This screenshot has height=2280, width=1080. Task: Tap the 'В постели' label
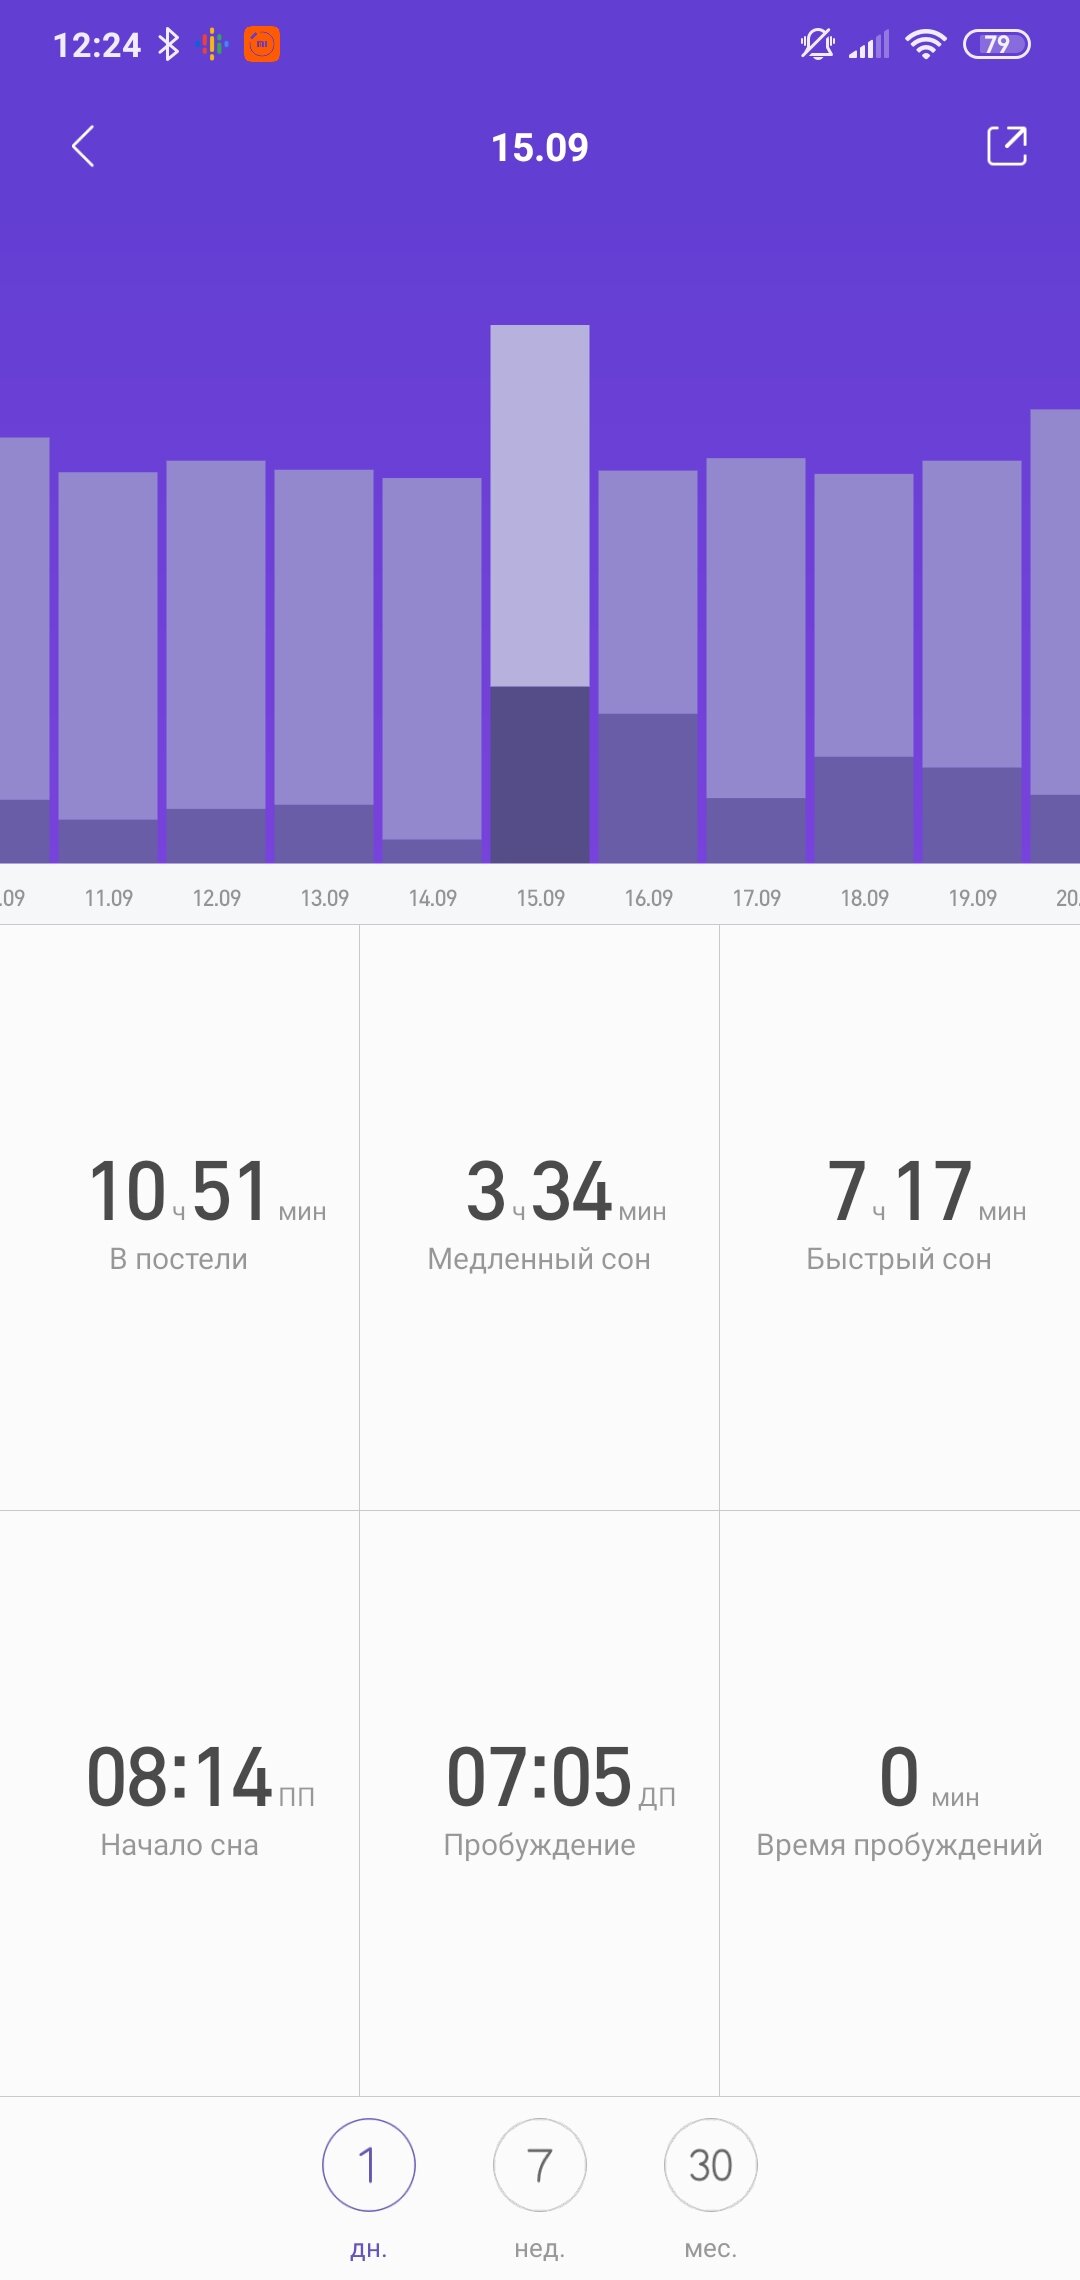(x=178, y=1259)
